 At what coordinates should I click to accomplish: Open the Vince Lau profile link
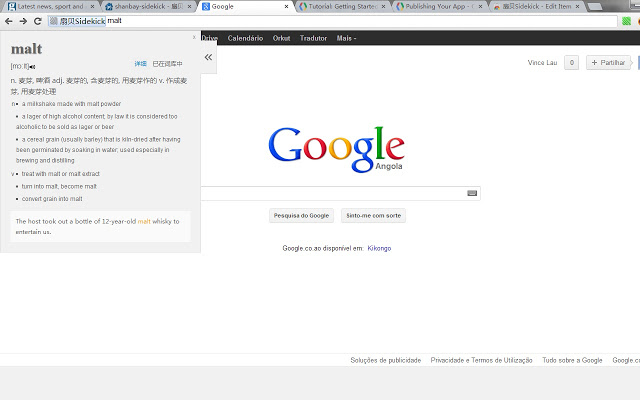click(x=542, y=62)
